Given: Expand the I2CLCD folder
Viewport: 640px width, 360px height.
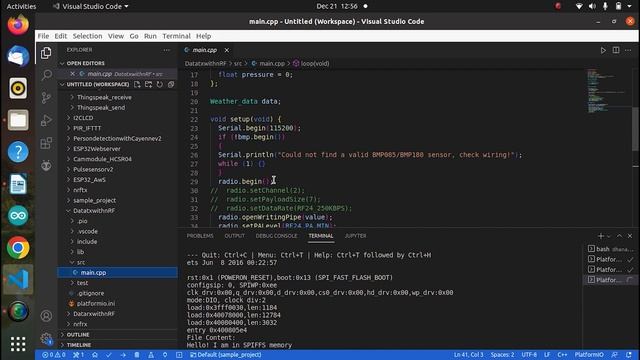Looking at the screenshot, I should [x=118, y=118].
